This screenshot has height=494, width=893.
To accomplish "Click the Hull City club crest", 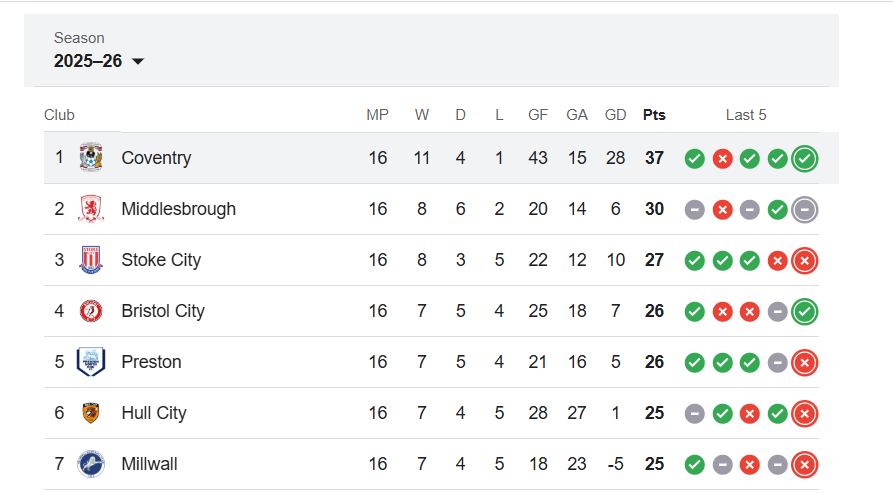I will tap(91, 413).
